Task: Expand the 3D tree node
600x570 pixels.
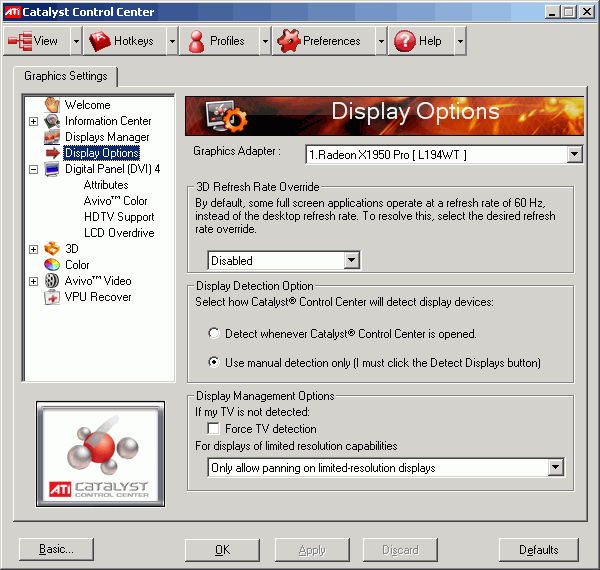Action: [34, 249]
